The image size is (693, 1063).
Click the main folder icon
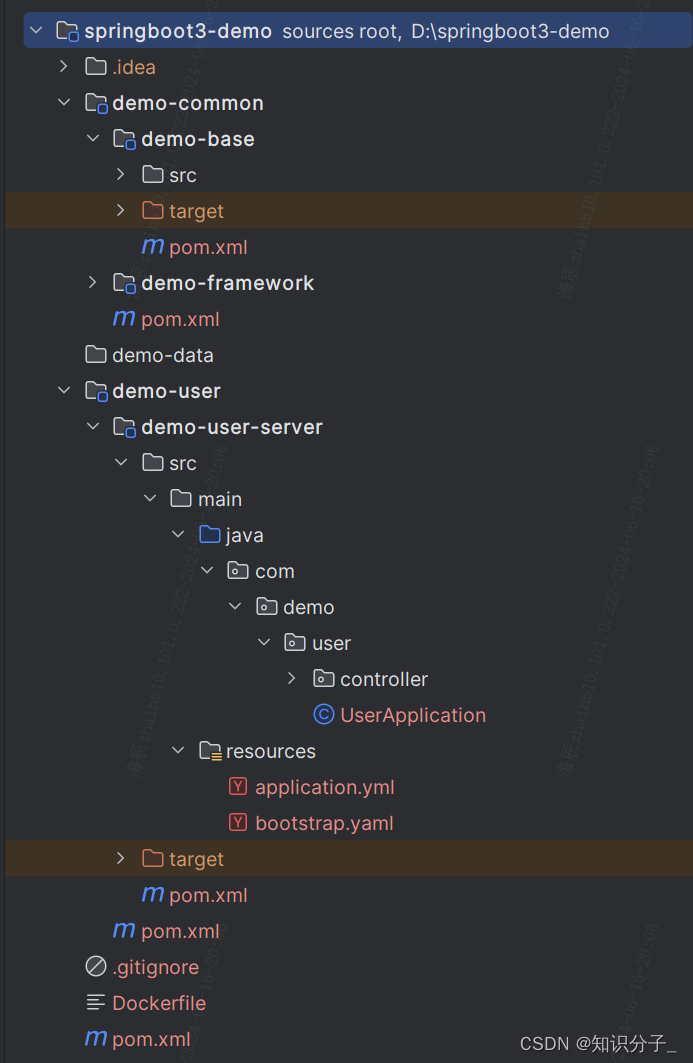tap(181, 498)
